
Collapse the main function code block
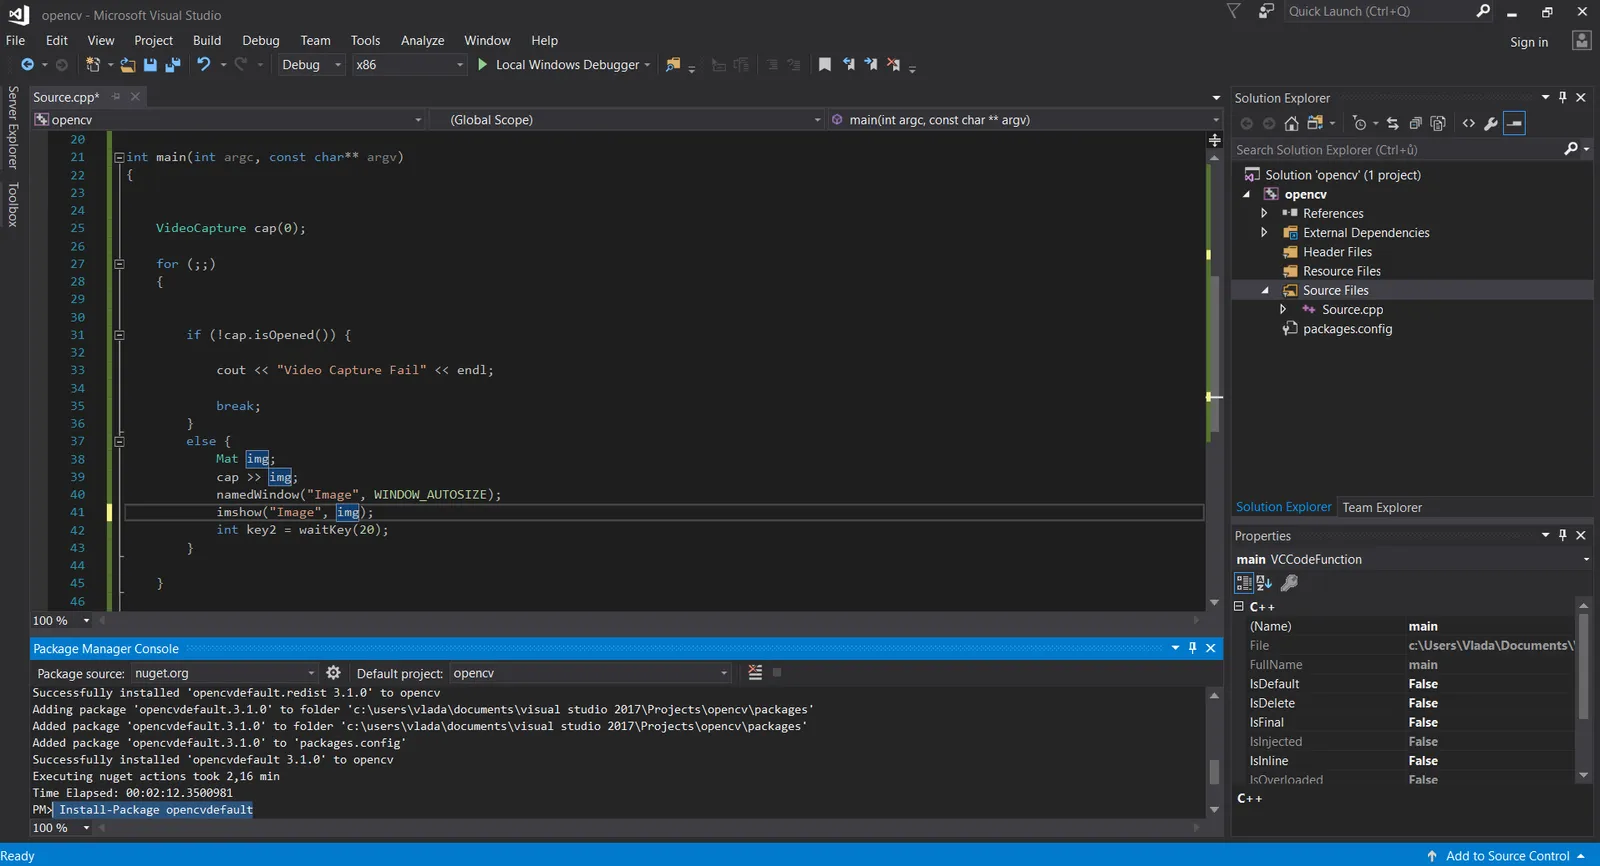[x=119, y=157]
